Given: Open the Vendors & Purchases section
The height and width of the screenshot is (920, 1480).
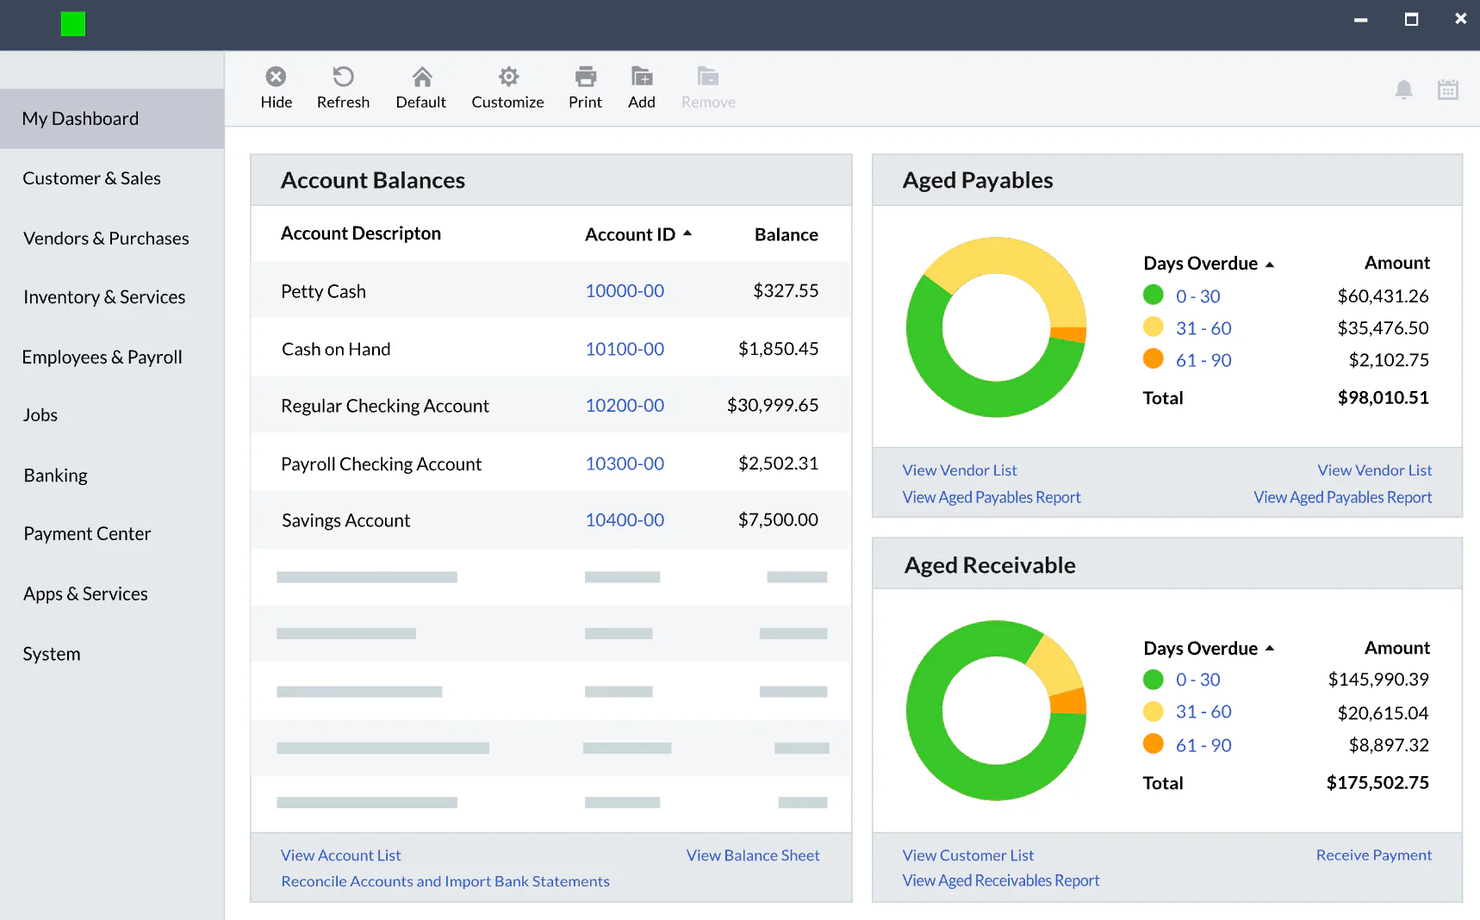Looking at the screenshot, I should (x=106, y=238).
